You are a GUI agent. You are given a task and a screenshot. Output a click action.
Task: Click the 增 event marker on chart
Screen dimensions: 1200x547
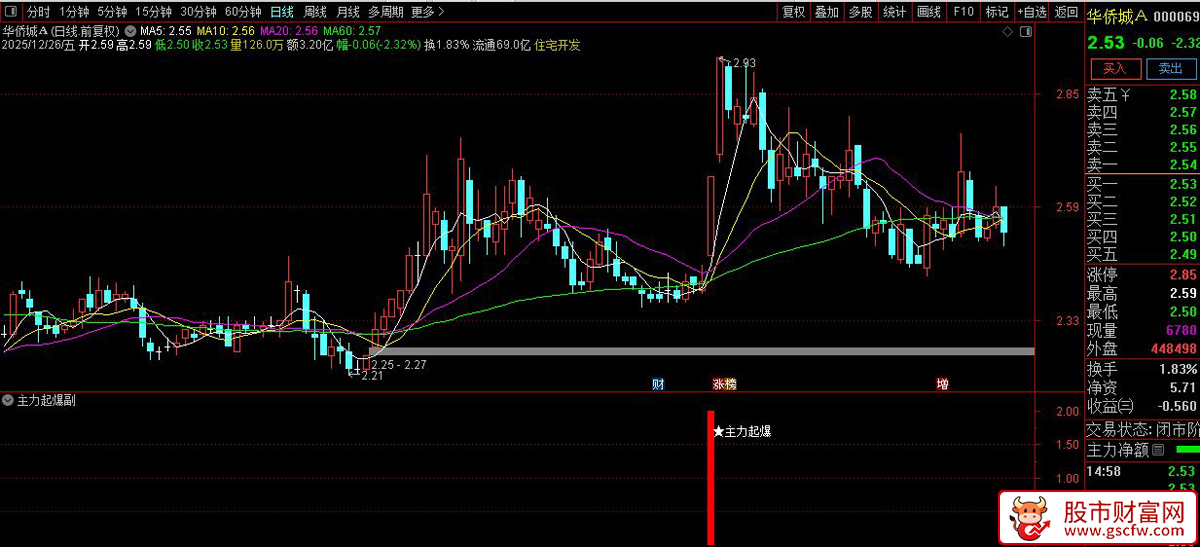[943, 384]
